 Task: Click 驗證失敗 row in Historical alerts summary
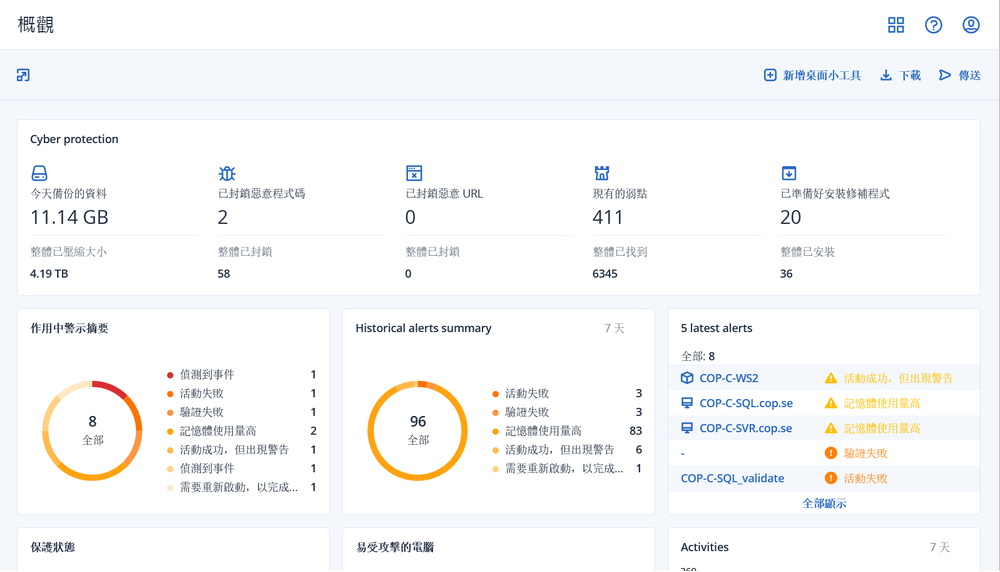[x=567, y=412]
